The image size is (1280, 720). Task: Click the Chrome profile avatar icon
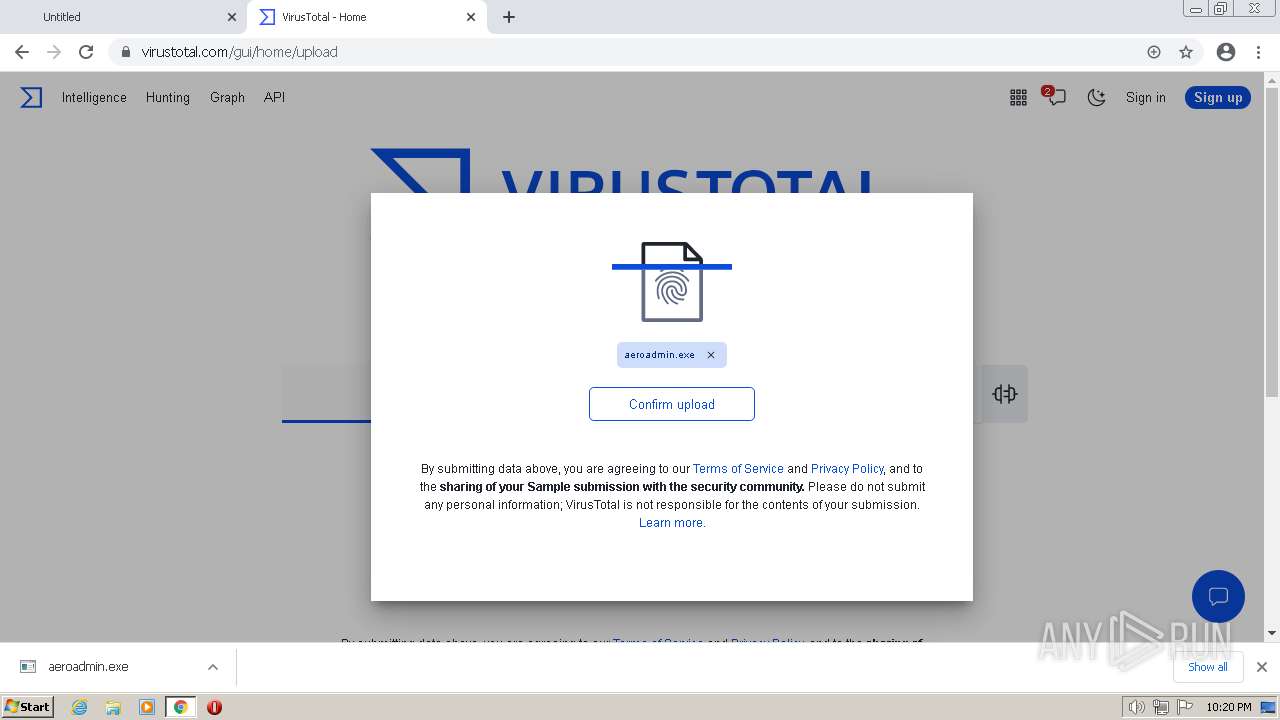click(x=1225, y=52)
